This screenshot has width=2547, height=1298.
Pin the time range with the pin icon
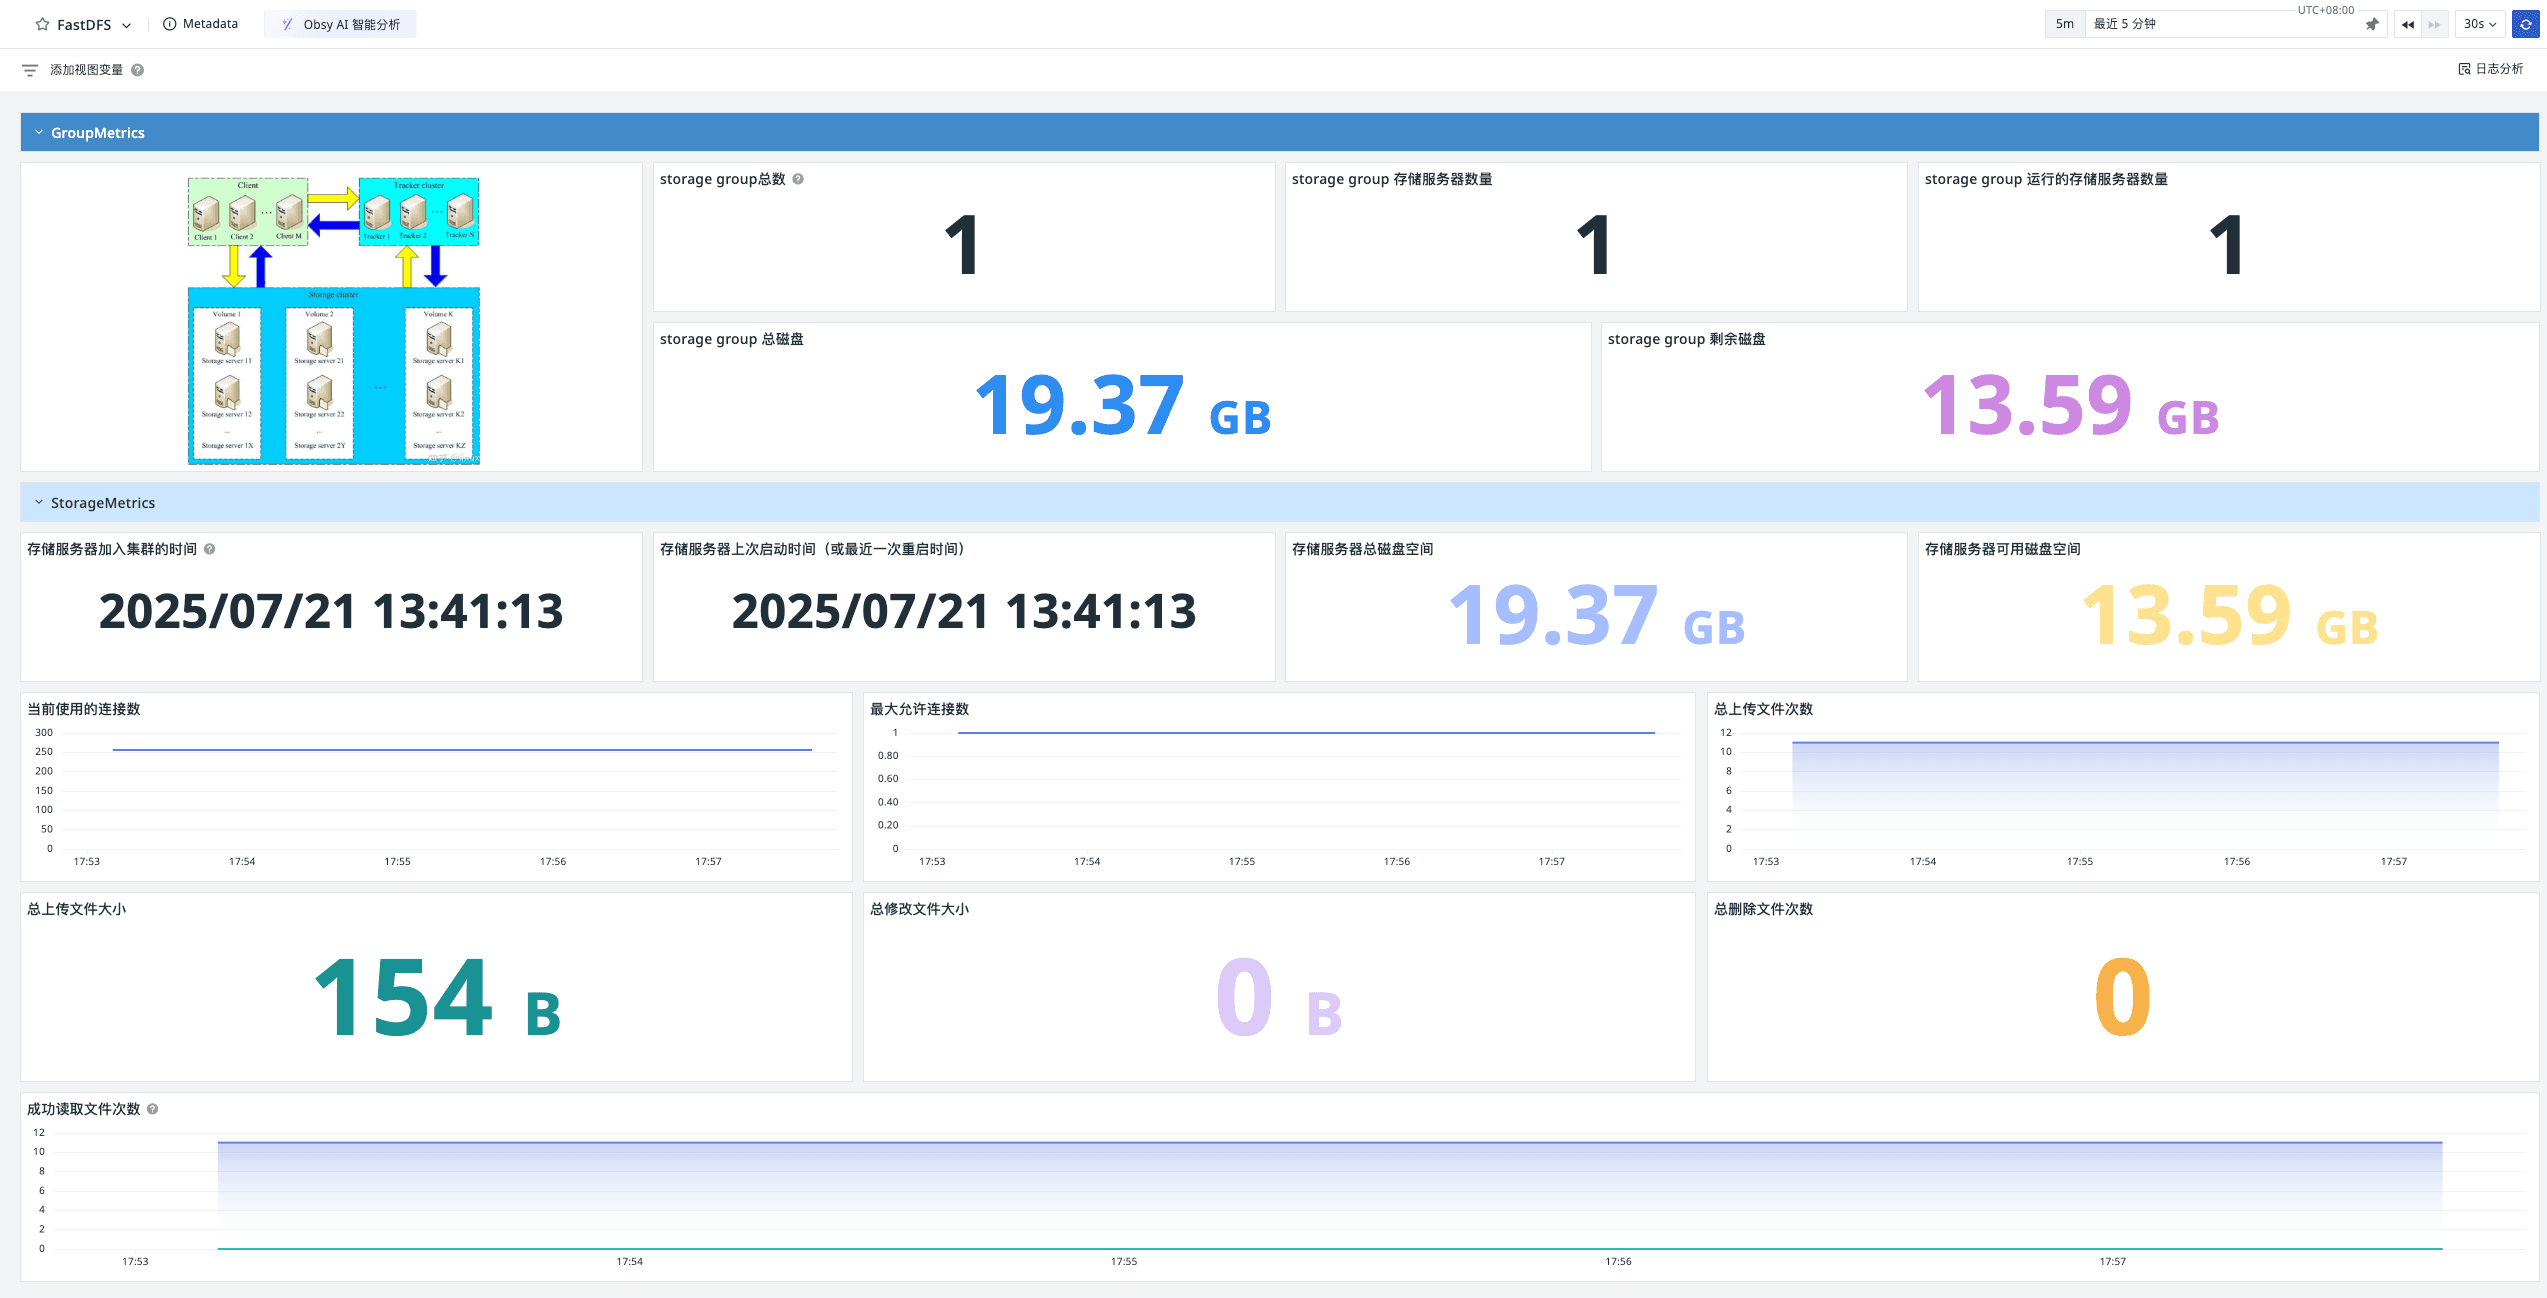[x=2371, y=24]
